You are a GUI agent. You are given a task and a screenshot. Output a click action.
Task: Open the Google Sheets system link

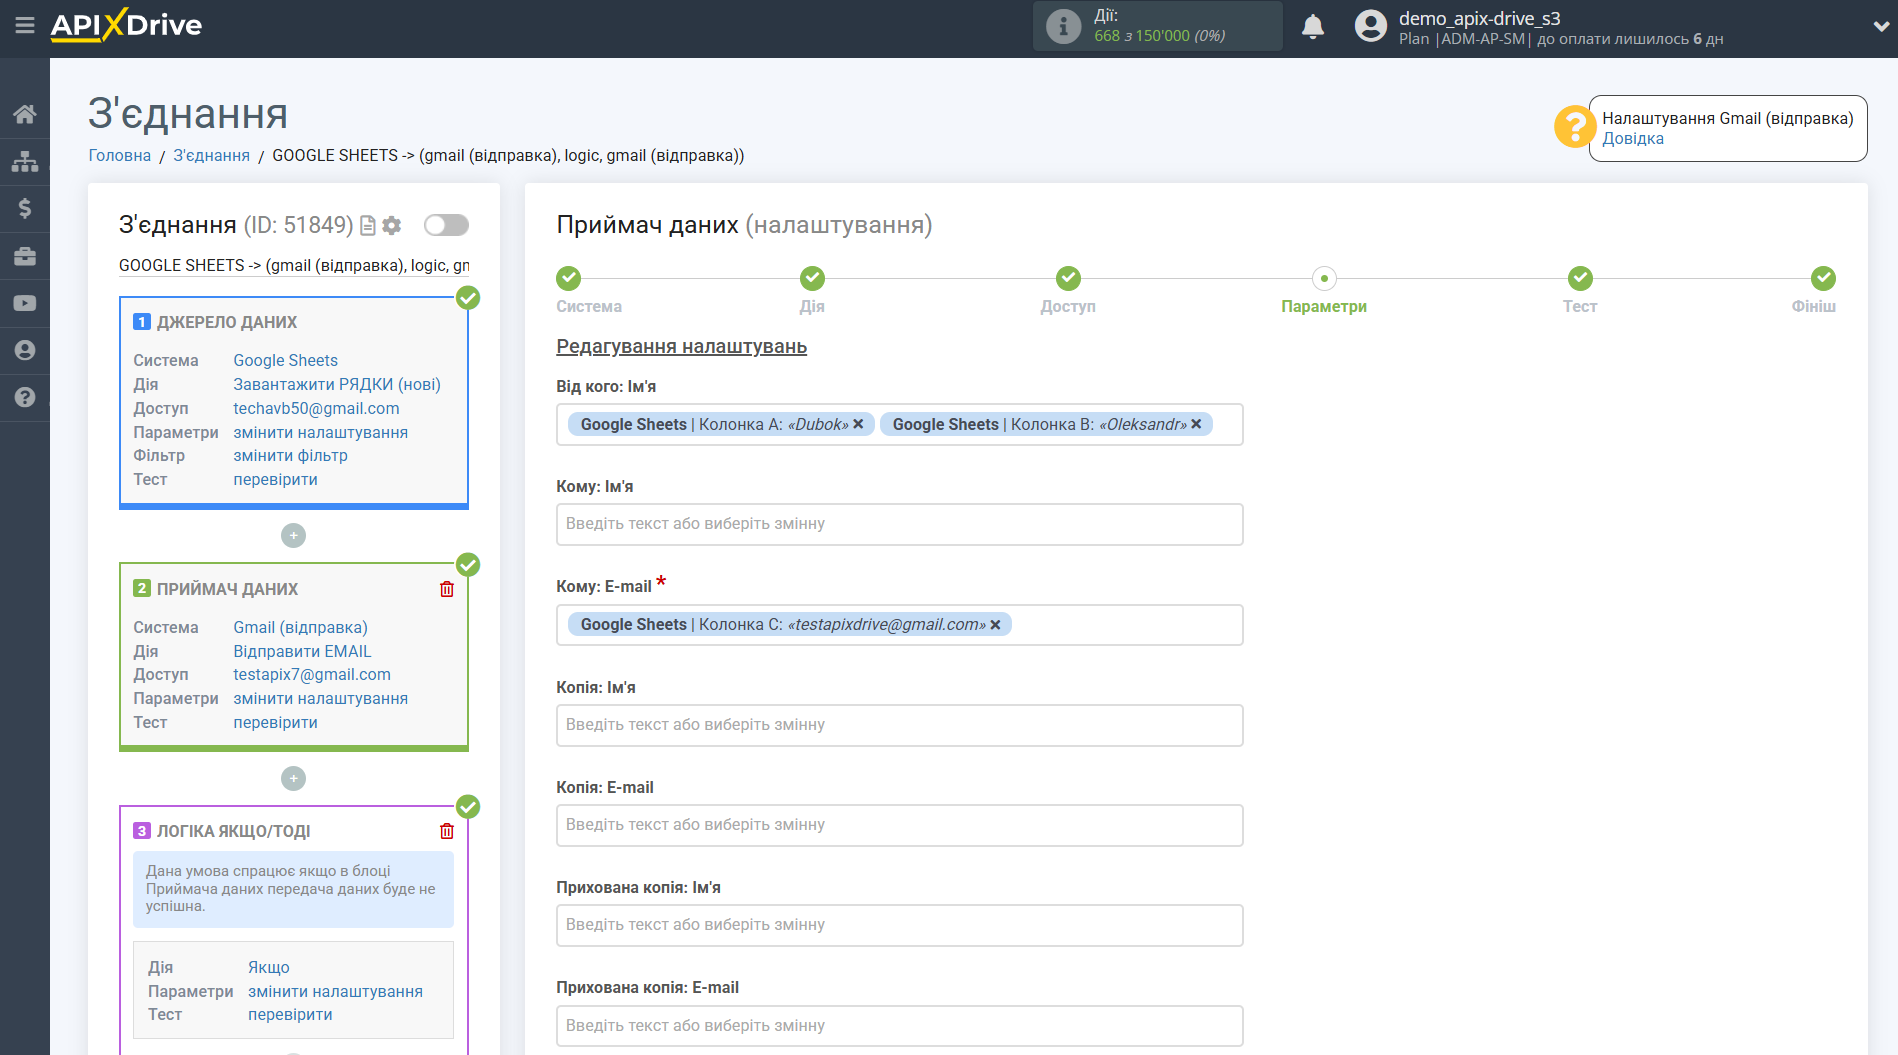point(285,360)
